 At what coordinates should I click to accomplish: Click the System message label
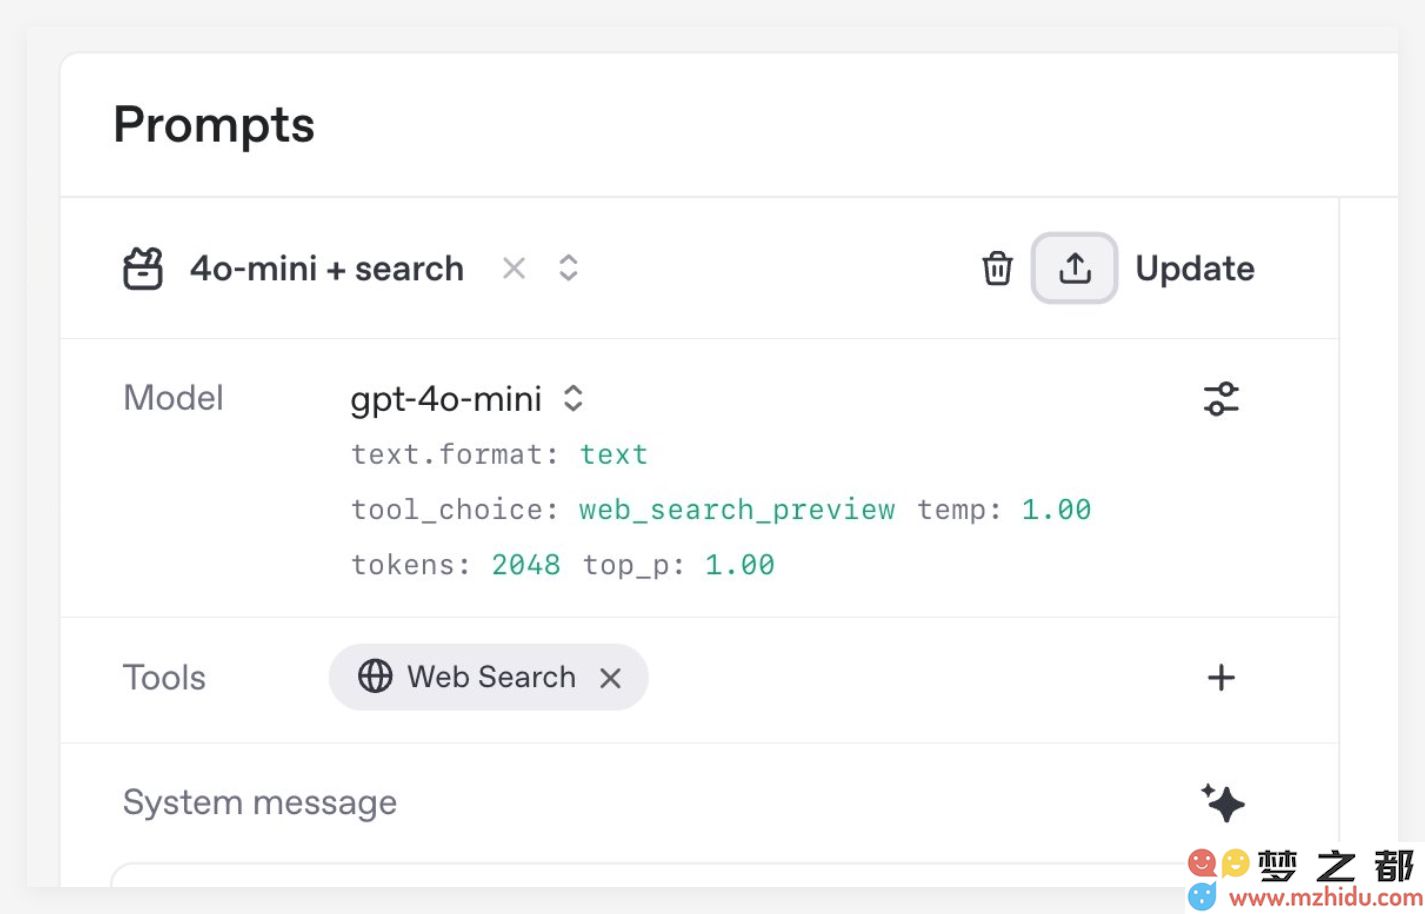pyautogui.click(x=260, y=802)
